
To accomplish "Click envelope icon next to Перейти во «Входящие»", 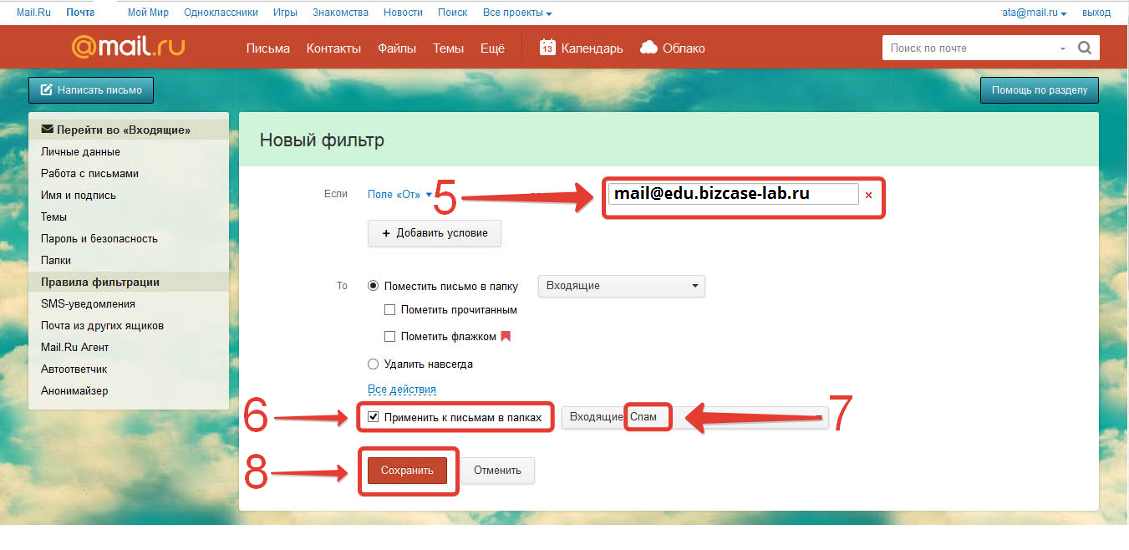I will point(47,130).
